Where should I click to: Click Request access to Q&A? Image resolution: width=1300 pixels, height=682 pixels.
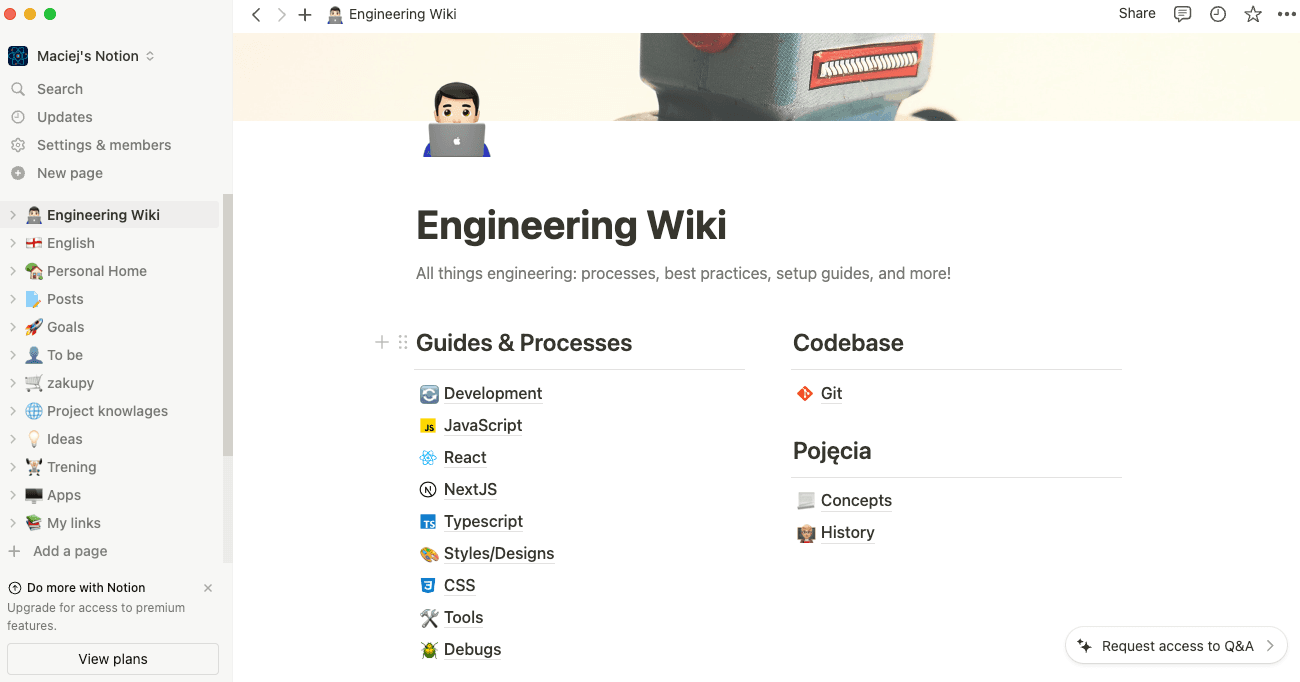[1176, 646]
